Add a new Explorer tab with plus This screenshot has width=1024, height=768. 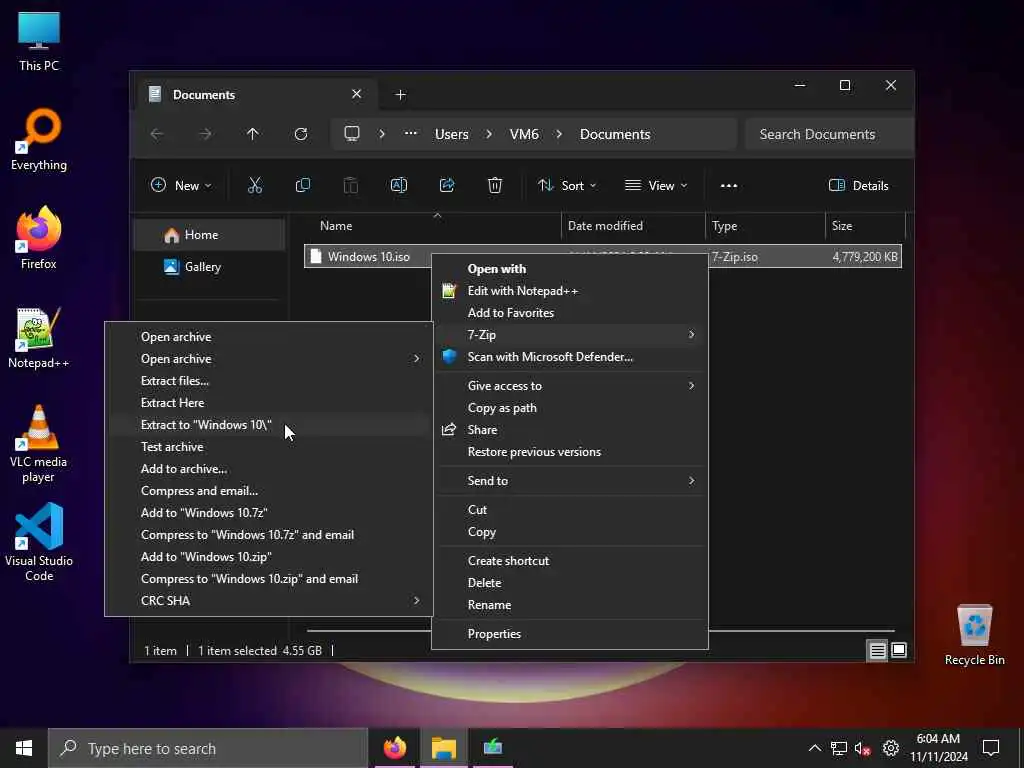pos(400,95)
